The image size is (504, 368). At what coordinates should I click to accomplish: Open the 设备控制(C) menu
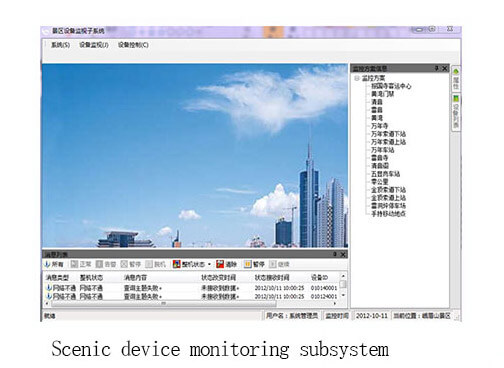point(133,45)
